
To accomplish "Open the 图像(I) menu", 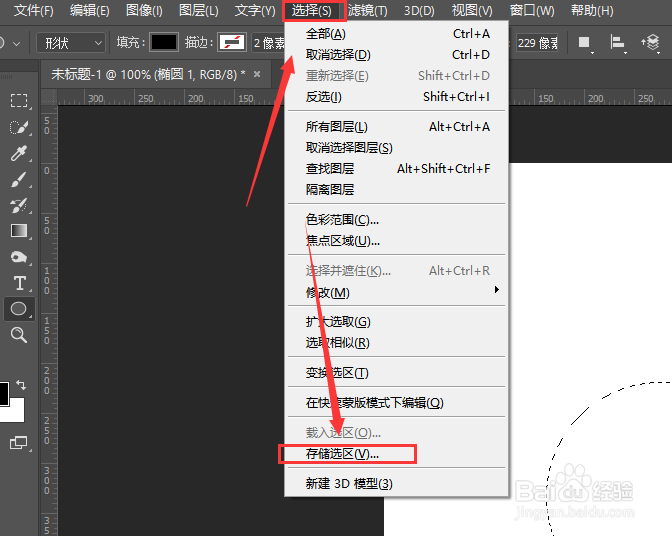I will (x=144, y=11).
